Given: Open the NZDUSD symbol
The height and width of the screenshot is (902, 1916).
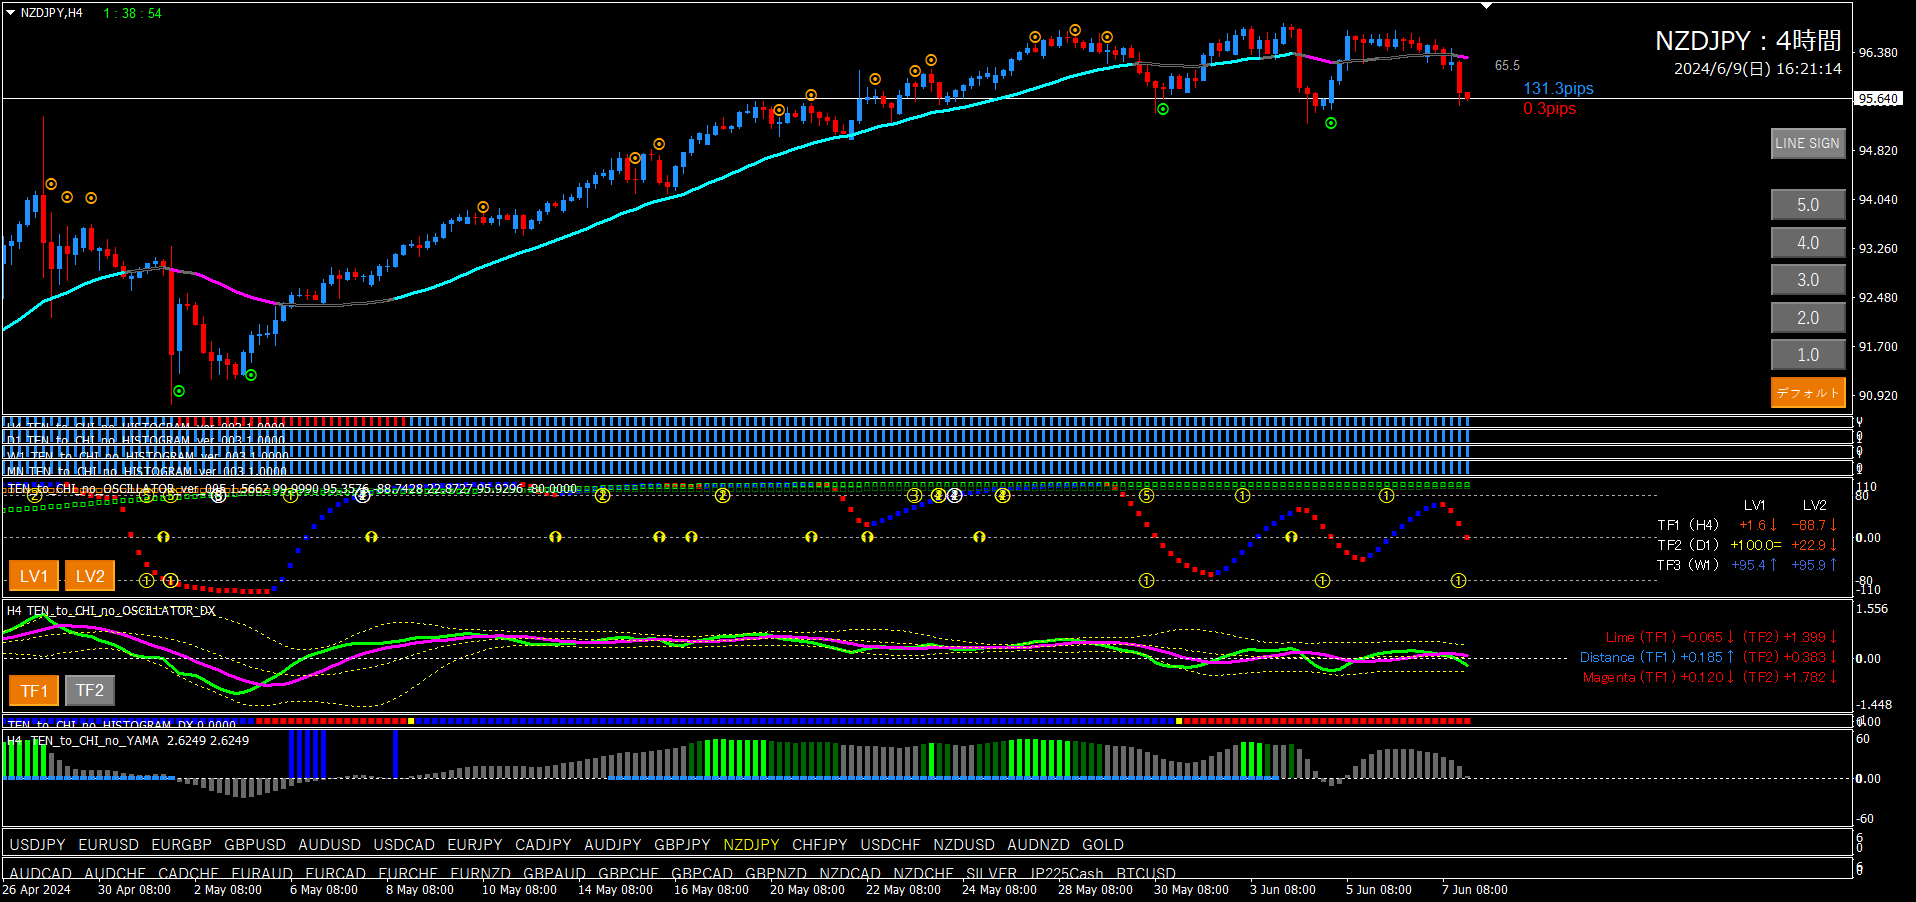Looking at the screenshot, I should (x=964, y=845).
